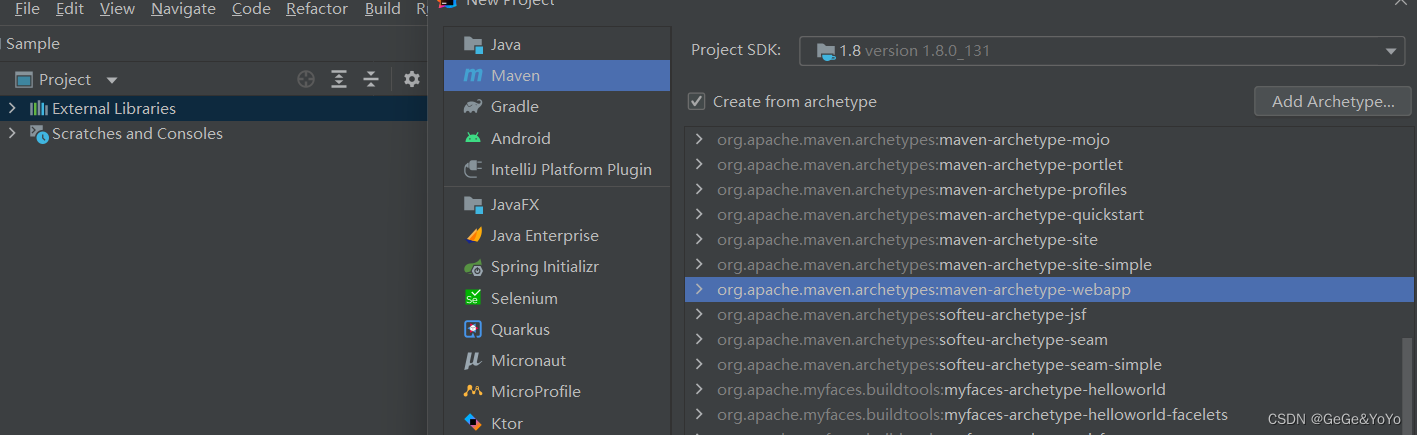Screen dimensions: 1417x435
Task: Expand the softeu-archetype-jsf chevron
Action: coord(699,315)
